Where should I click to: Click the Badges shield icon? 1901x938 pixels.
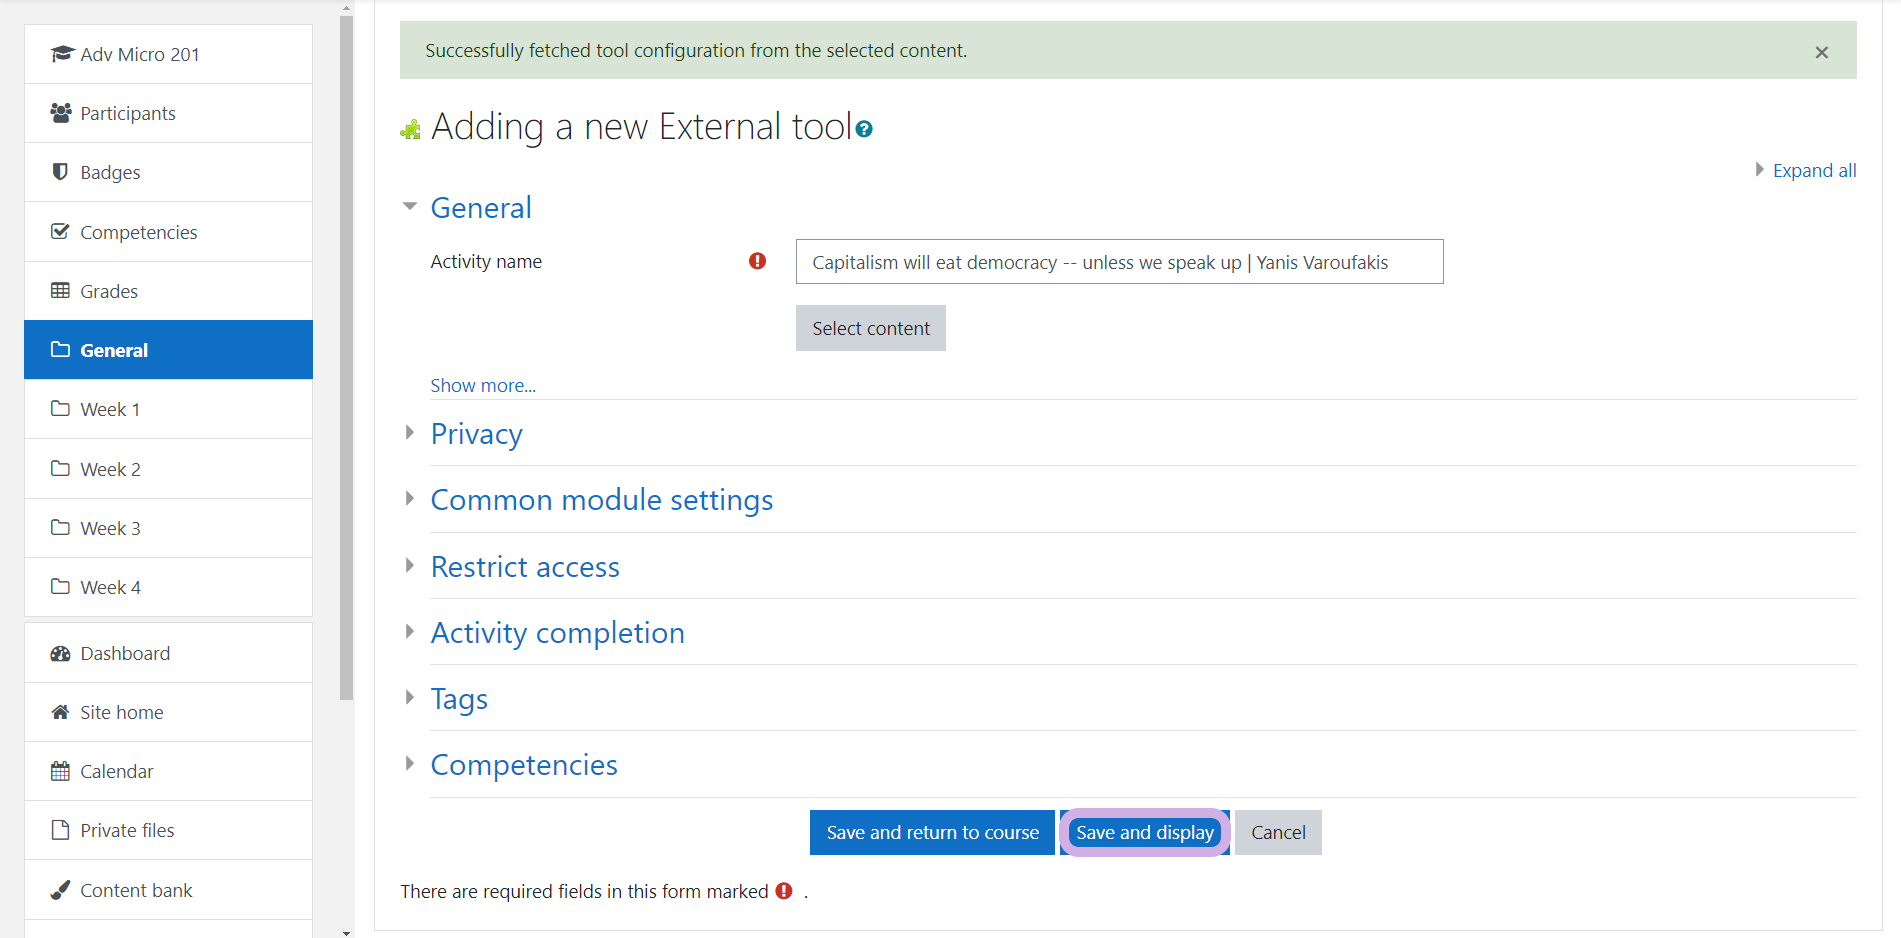[61, 172]
